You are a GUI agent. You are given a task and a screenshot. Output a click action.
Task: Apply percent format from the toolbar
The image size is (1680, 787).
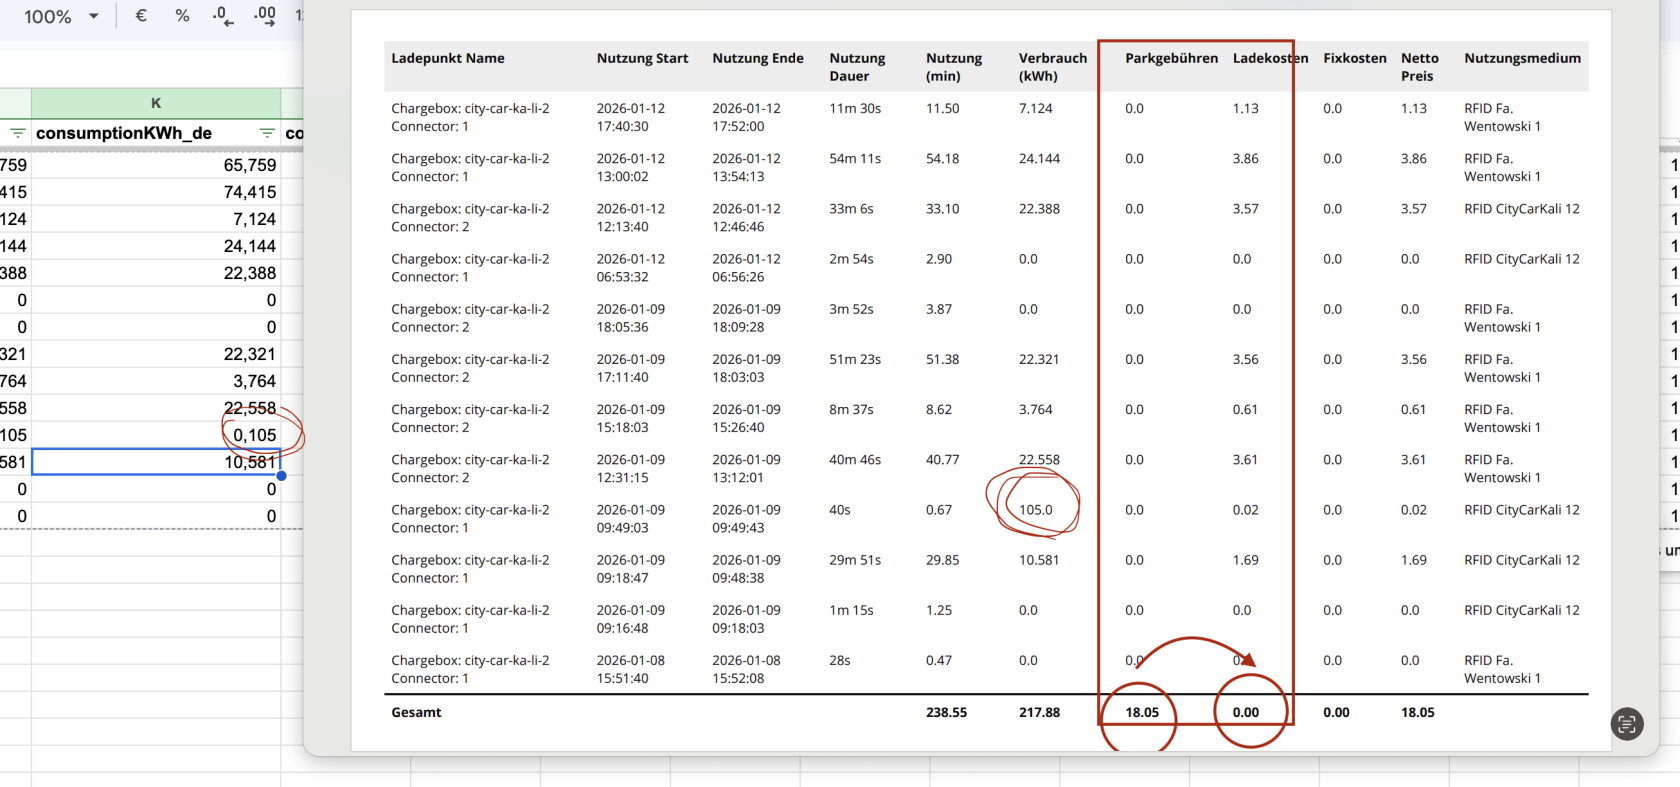tap(182, 16)
